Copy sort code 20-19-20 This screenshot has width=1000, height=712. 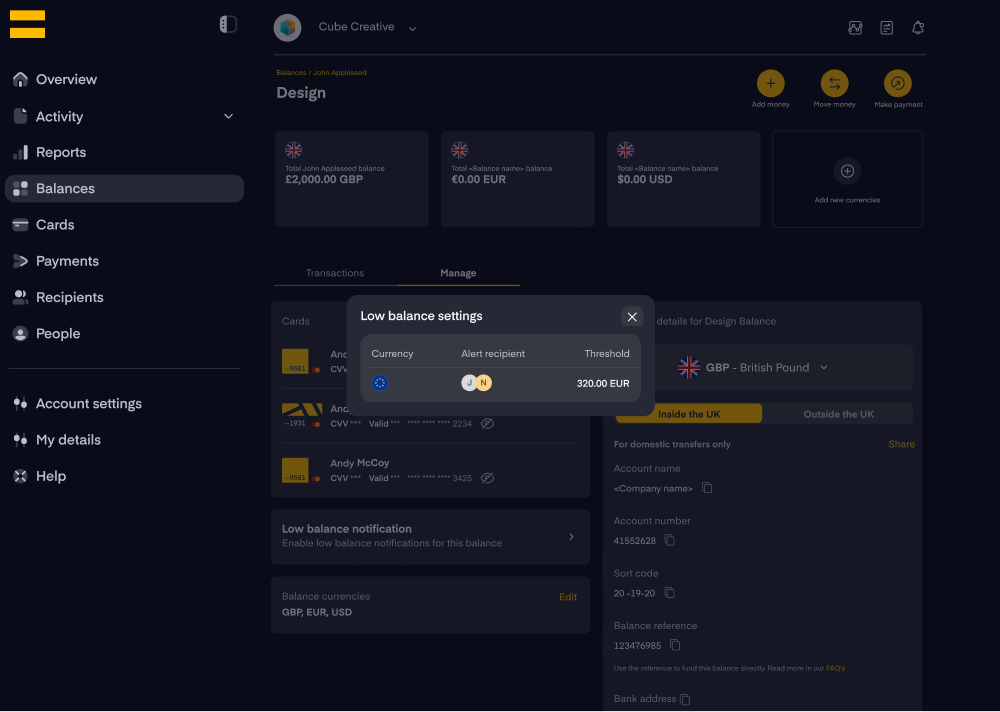coord(669,593)
